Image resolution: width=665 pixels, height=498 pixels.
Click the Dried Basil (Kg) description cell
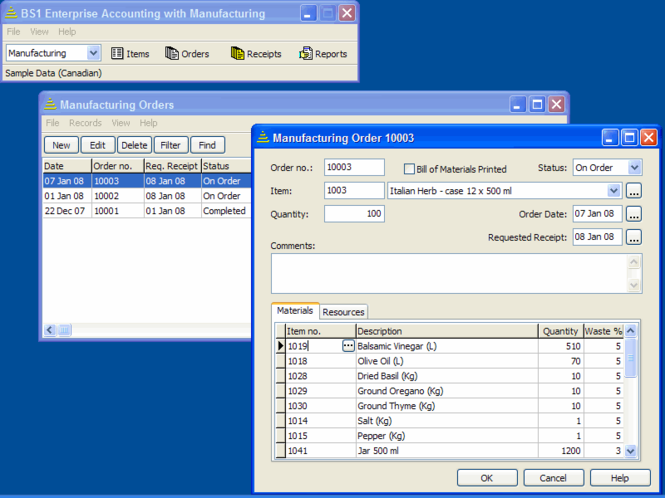tap(447, 376)
